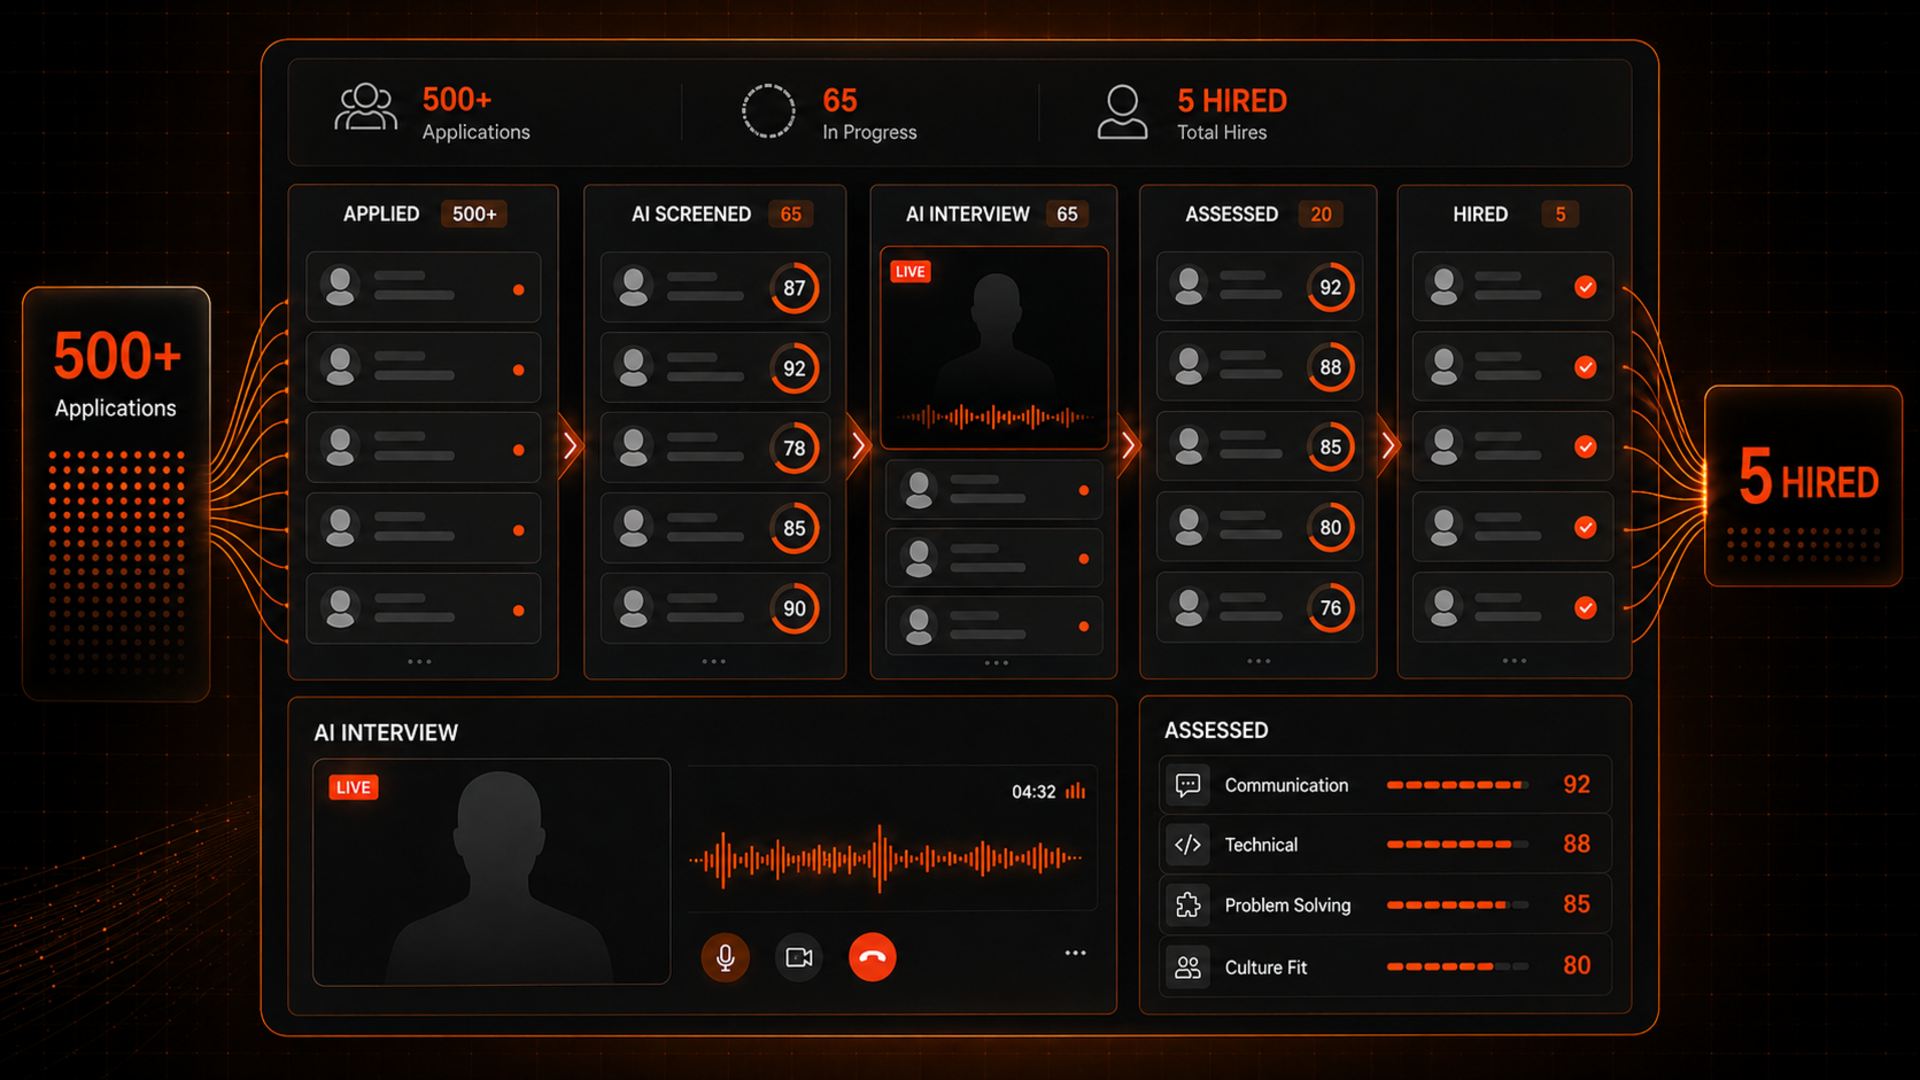Select the ASSESSED 20 column header

click(x=1264, y=214)
